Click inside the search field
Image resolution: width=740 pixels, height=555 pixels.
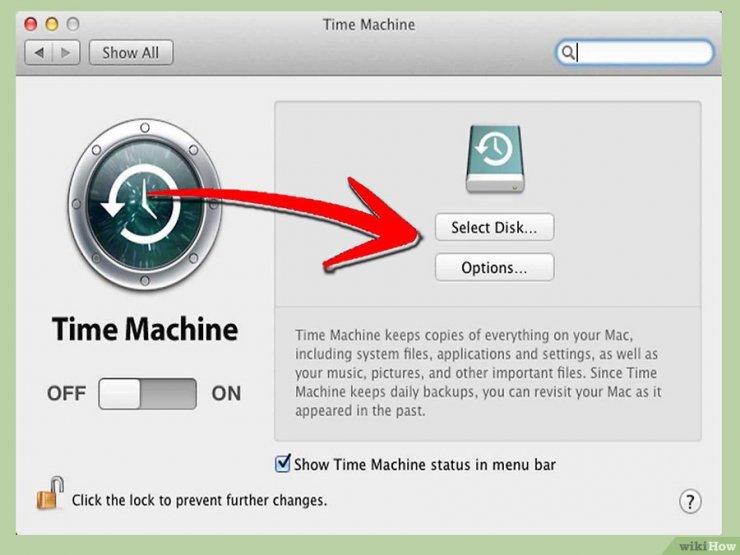(x=635, y=52)
